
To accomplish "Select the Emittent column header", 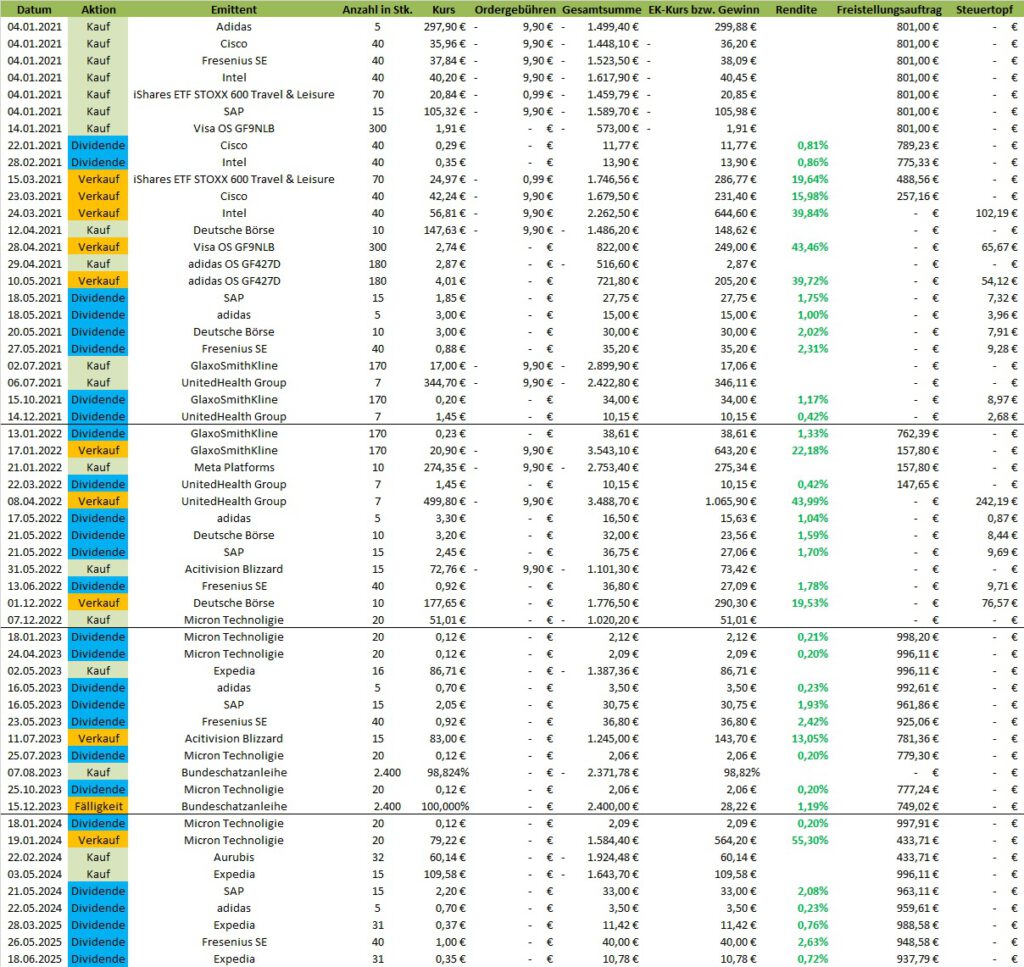I will click(234, 9).
